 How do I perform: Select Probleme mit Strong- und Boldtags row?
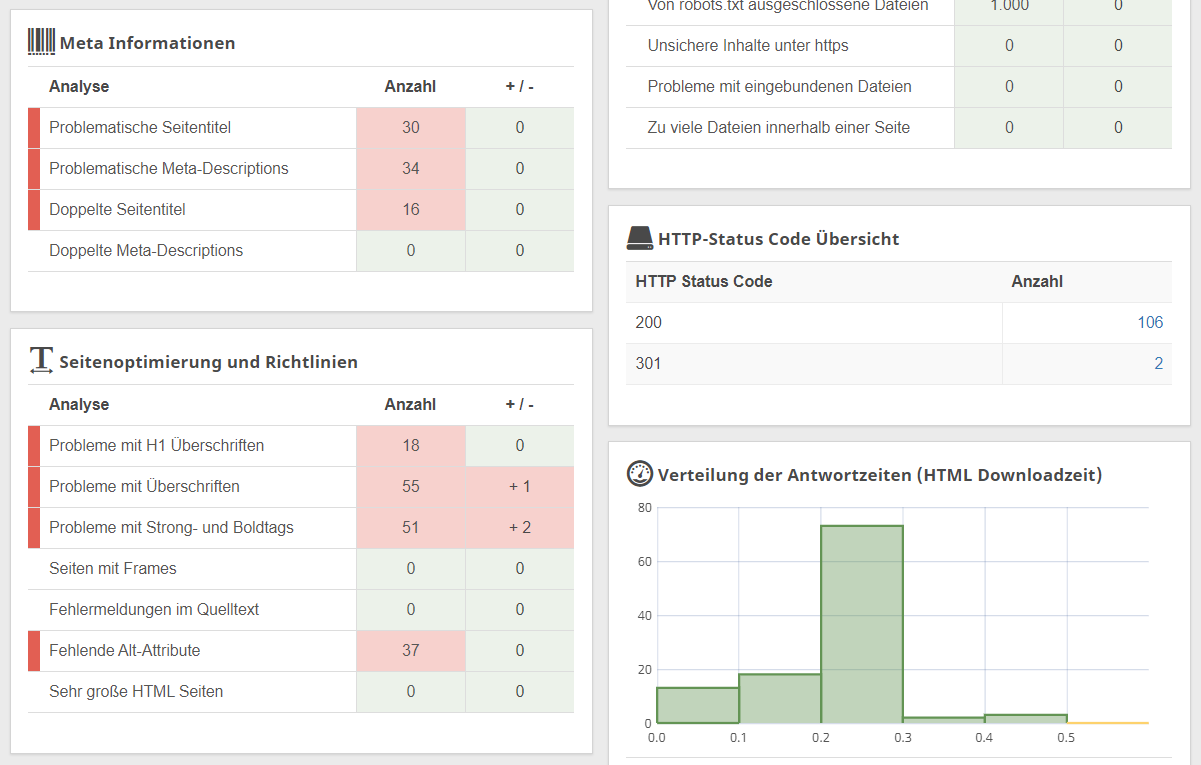pyautogui.click(x=171, y=528)
